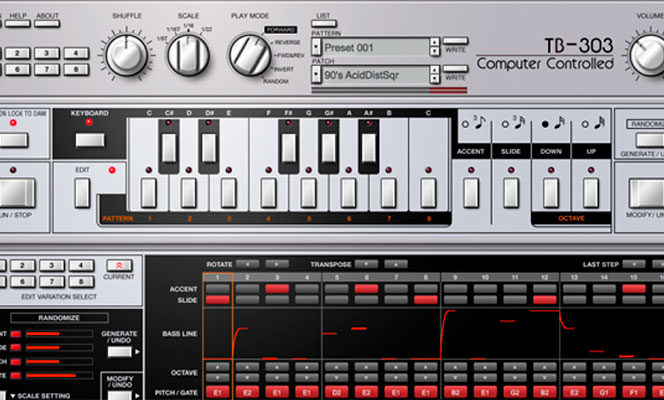Screen dimensions: 664x400
Task: Turn the Shuffle knob
Action: coord(127,55)
